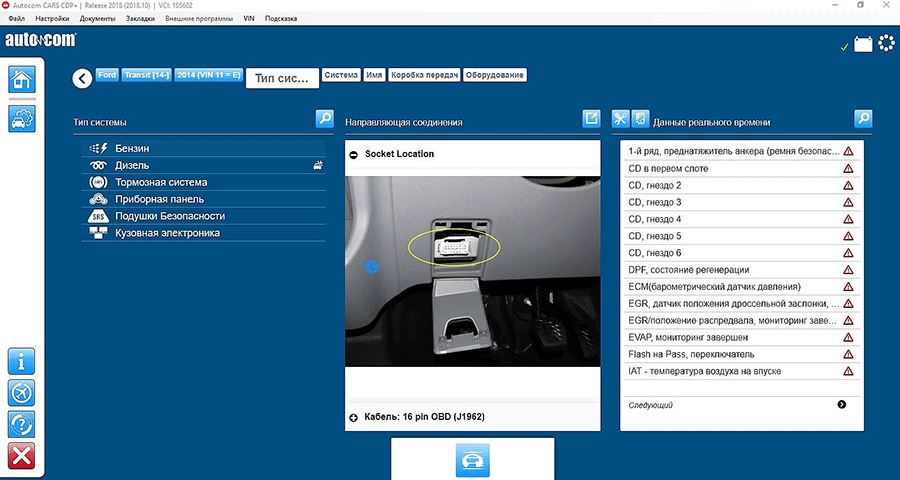Select 1-й ряд, преднатяжитель анкера row

click(x=740, y=152)
